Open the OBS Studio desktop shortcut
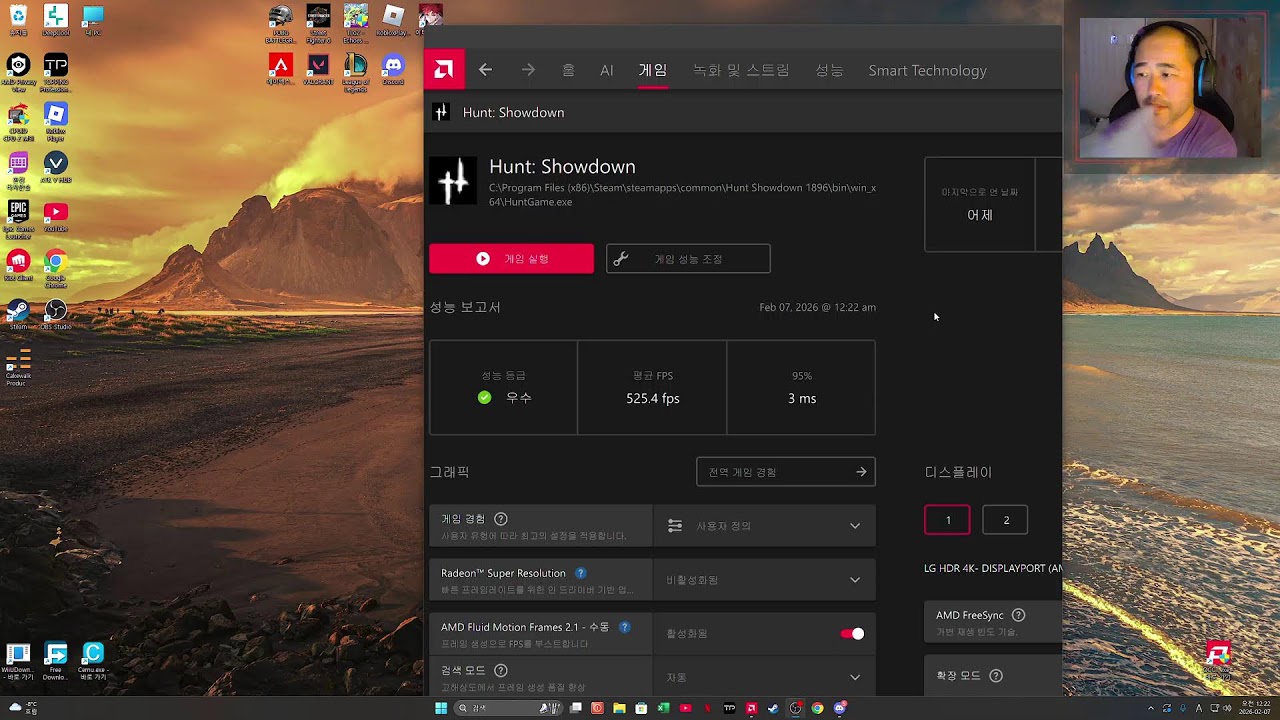 [55, 315]
